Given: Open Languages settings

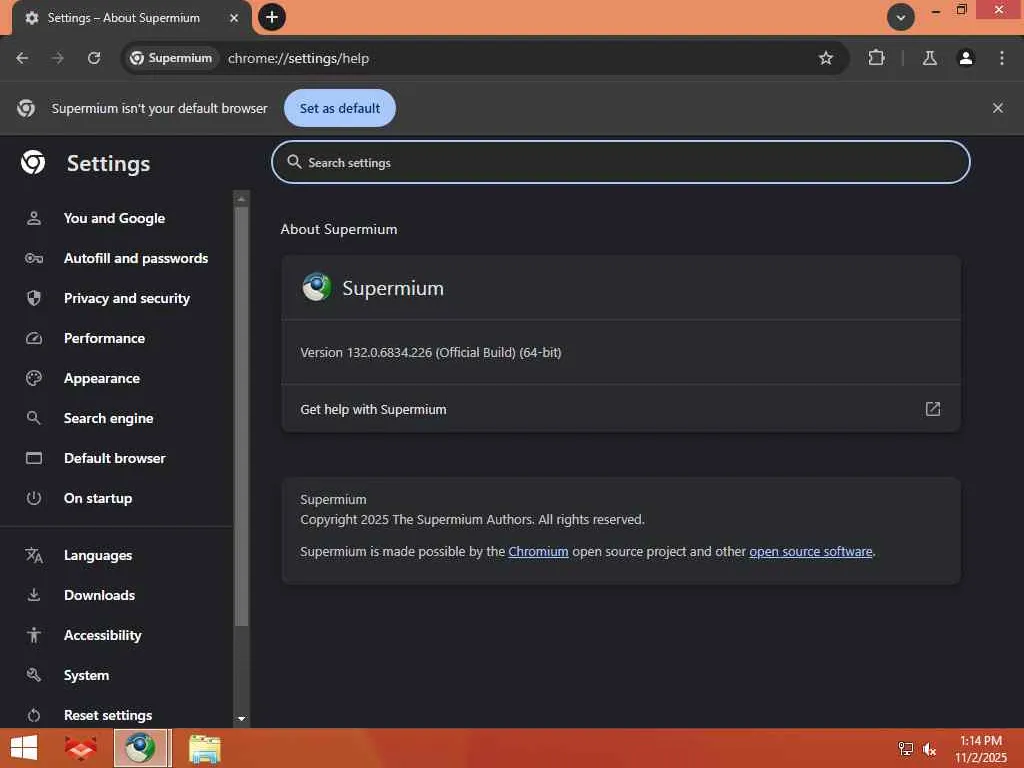Looking at the screenshot, I should point(98,555).
